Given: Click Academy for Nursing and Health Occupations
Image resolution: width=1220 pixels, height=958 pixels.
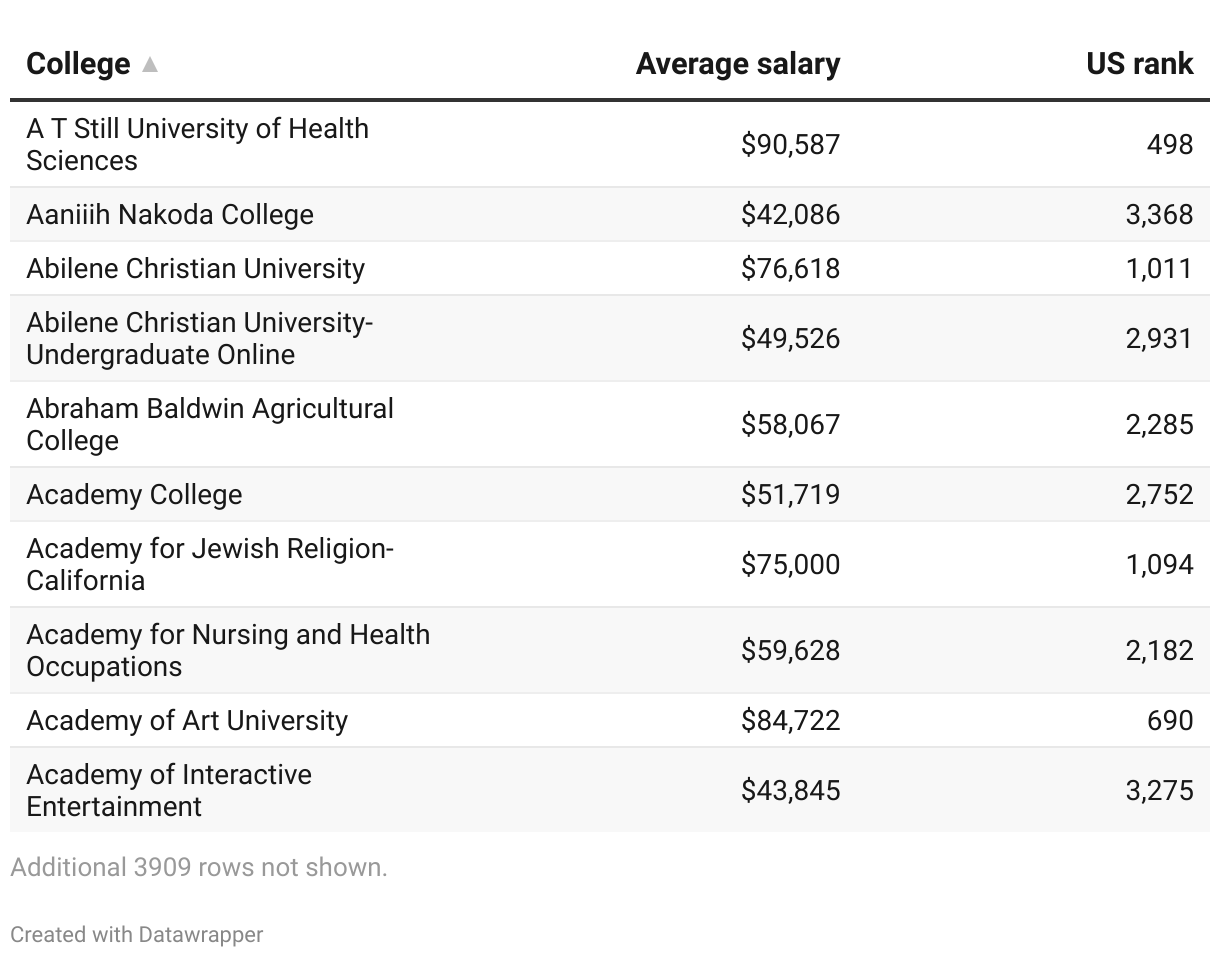Looking at the screenshot, I should point(228,650).
